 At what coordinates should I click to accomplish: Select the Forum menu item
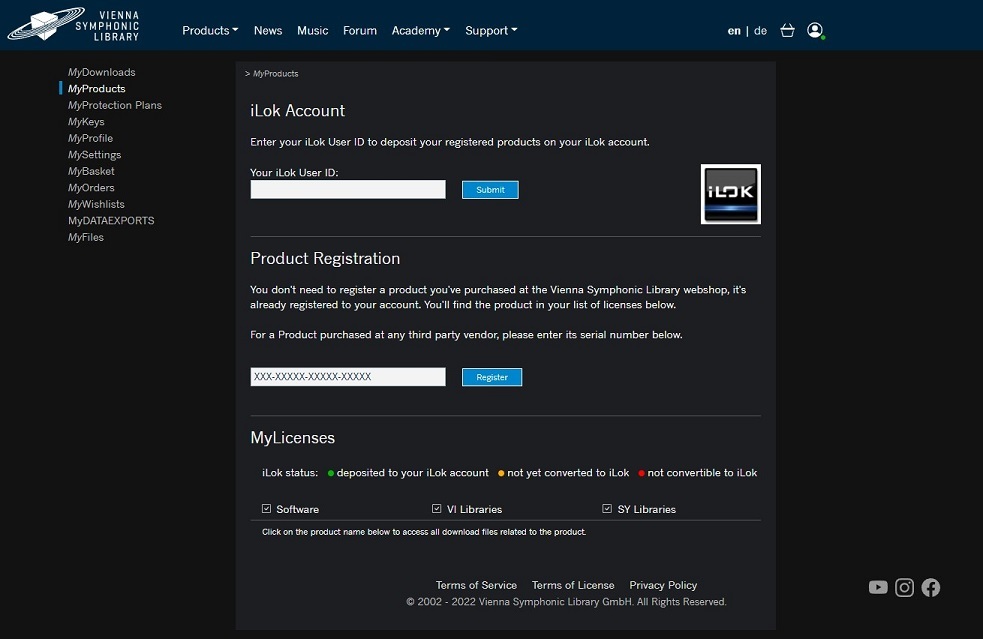[x=359, y=30]
